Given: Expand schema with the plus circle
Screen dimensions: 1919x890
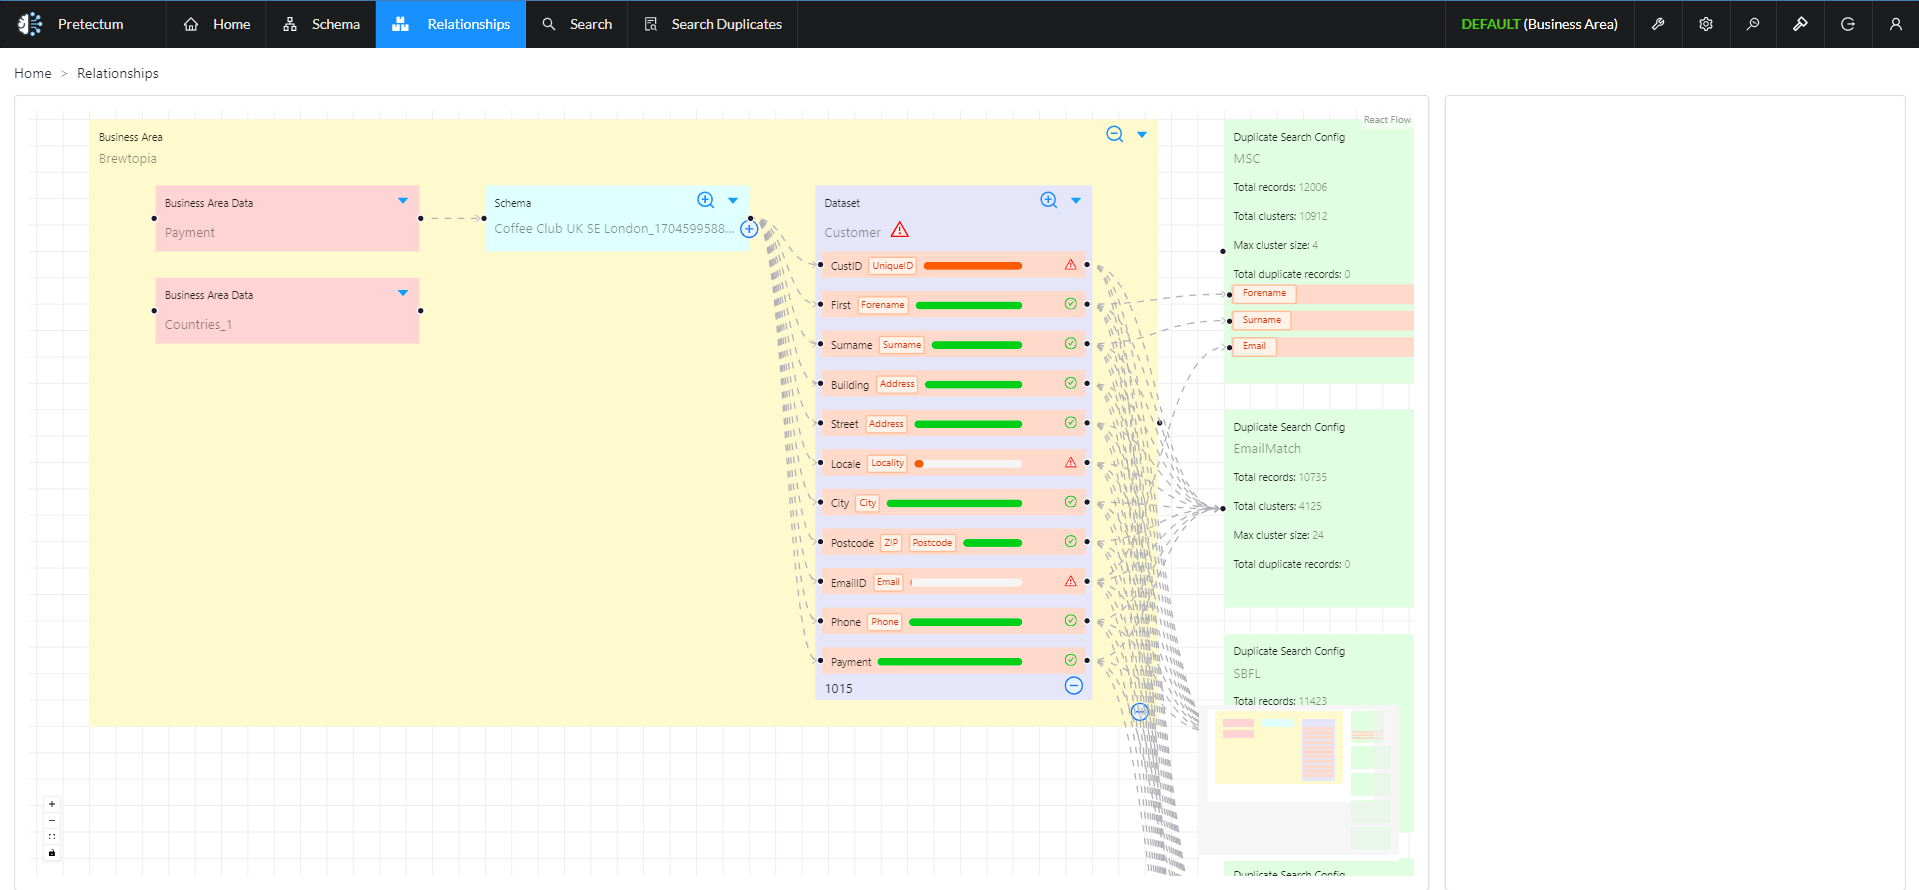Looking at the screenshot, I should click(x=749, y=229).
